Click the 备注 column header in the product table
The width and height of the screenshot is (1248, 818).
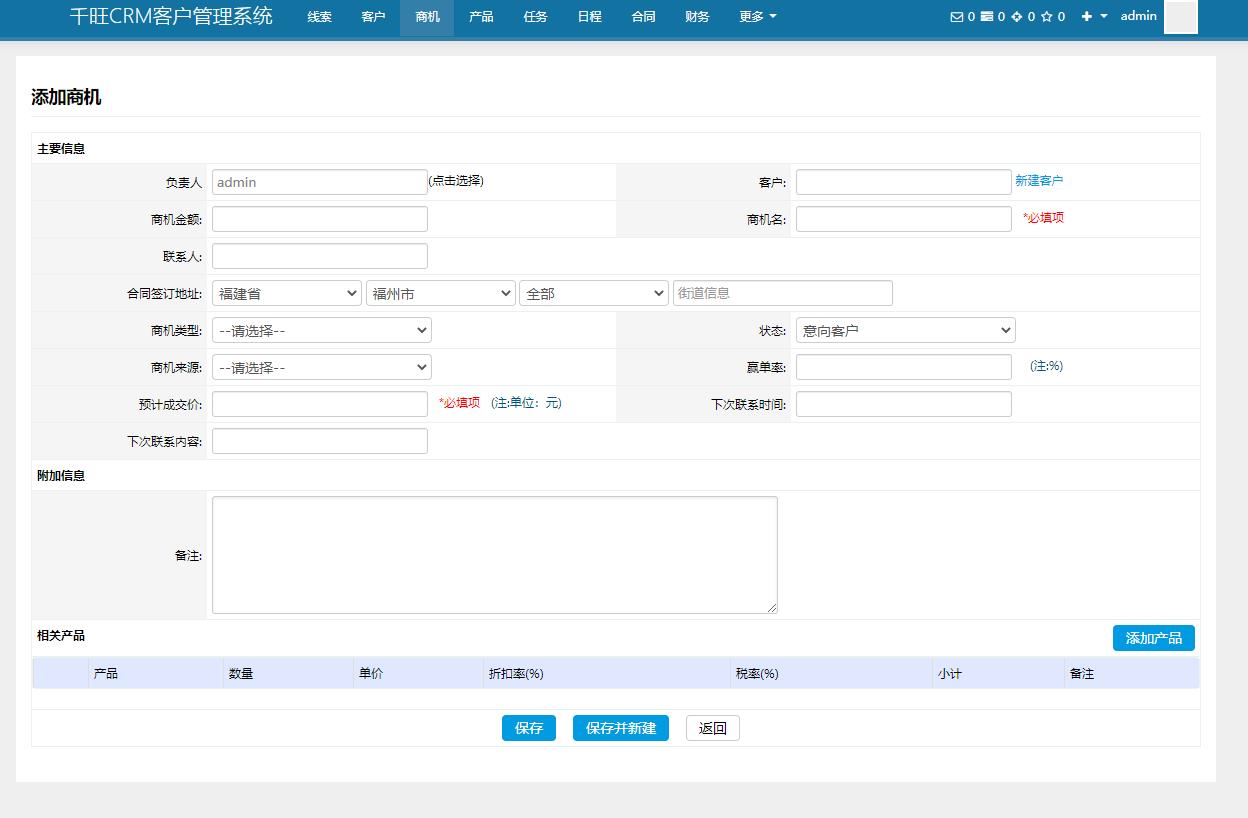tap(1082, 674)
